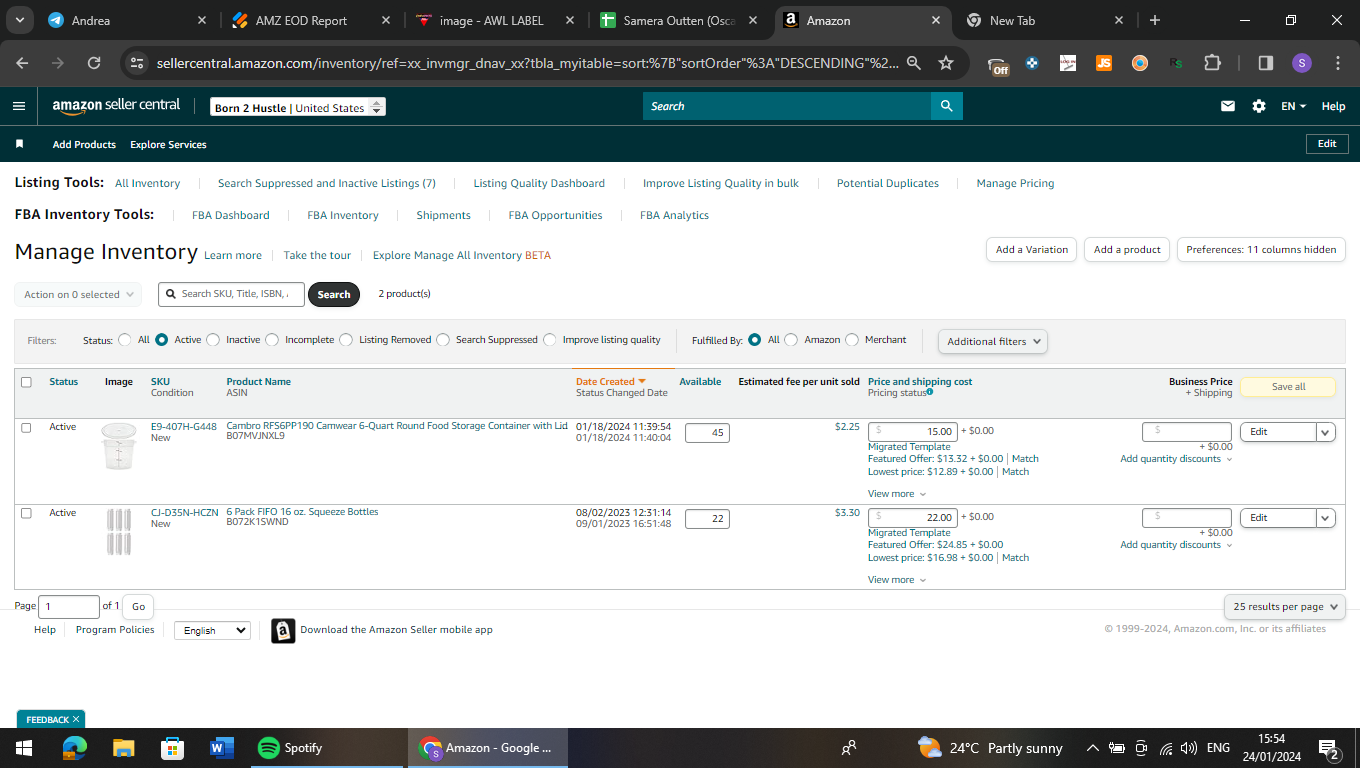Open the Action on 0 selected dropdown
The width and height of the screenshot is (1360, 768).
coord(77,295)
